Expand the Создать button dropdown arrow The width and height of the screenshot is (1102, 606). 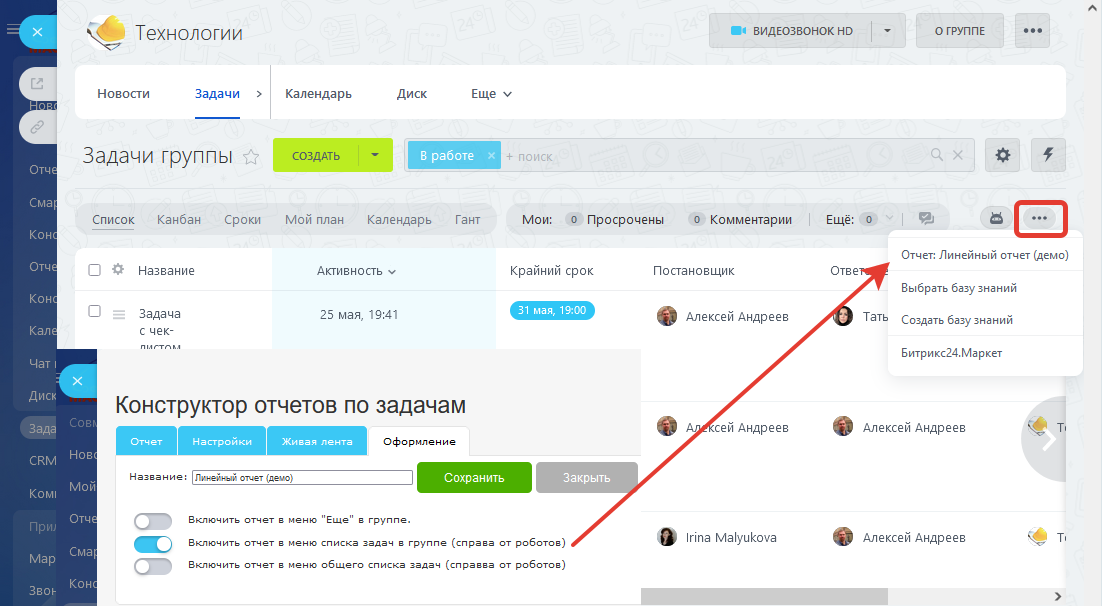pyautogui.click(x=375, y=155)
